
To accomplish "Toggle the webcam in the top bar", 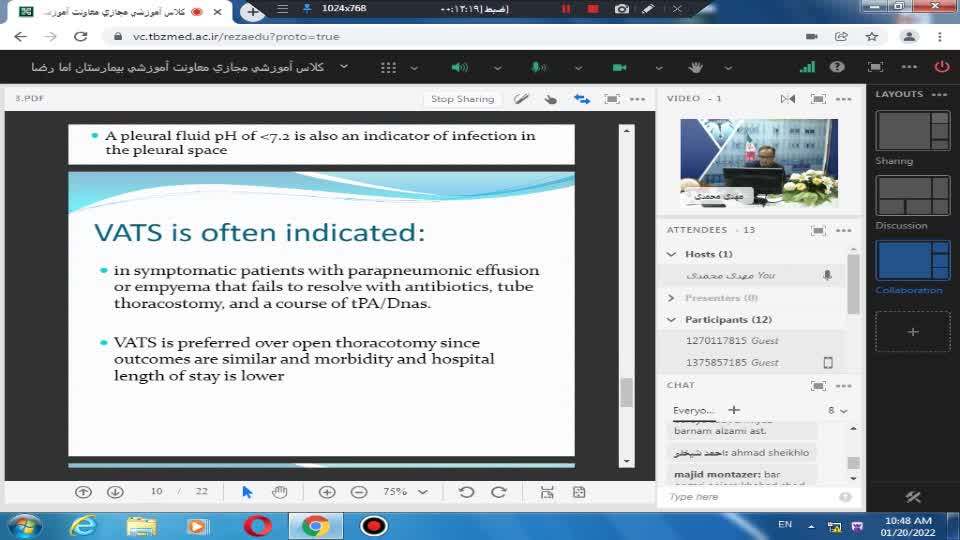I will point(619,67).
